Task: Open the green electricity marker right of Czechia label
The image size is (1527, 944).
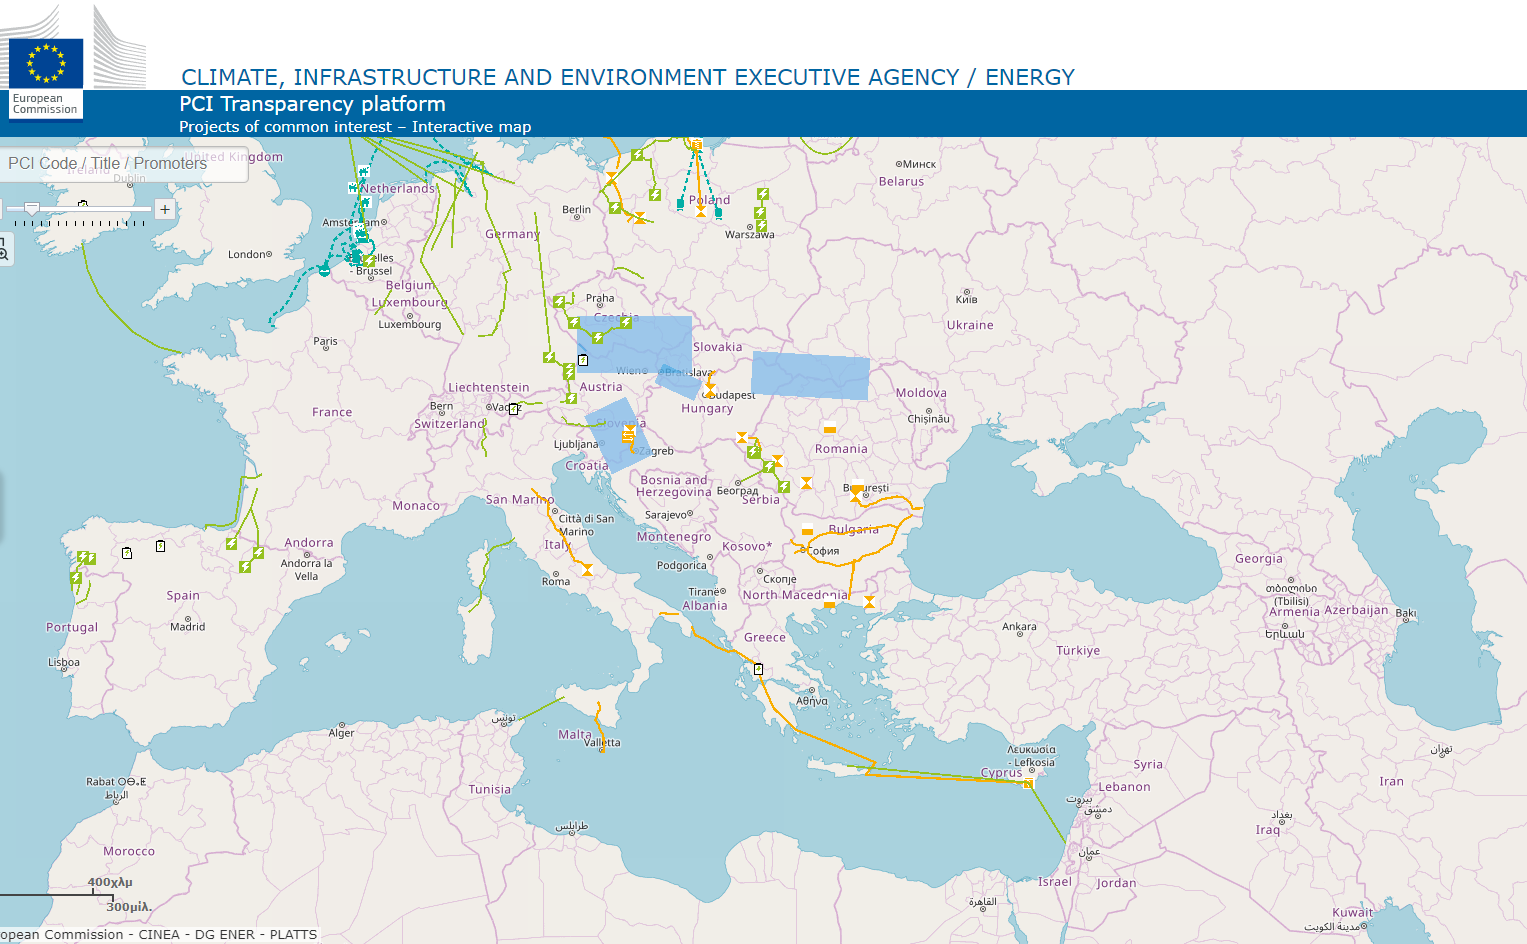Action: tap(625, 322)
